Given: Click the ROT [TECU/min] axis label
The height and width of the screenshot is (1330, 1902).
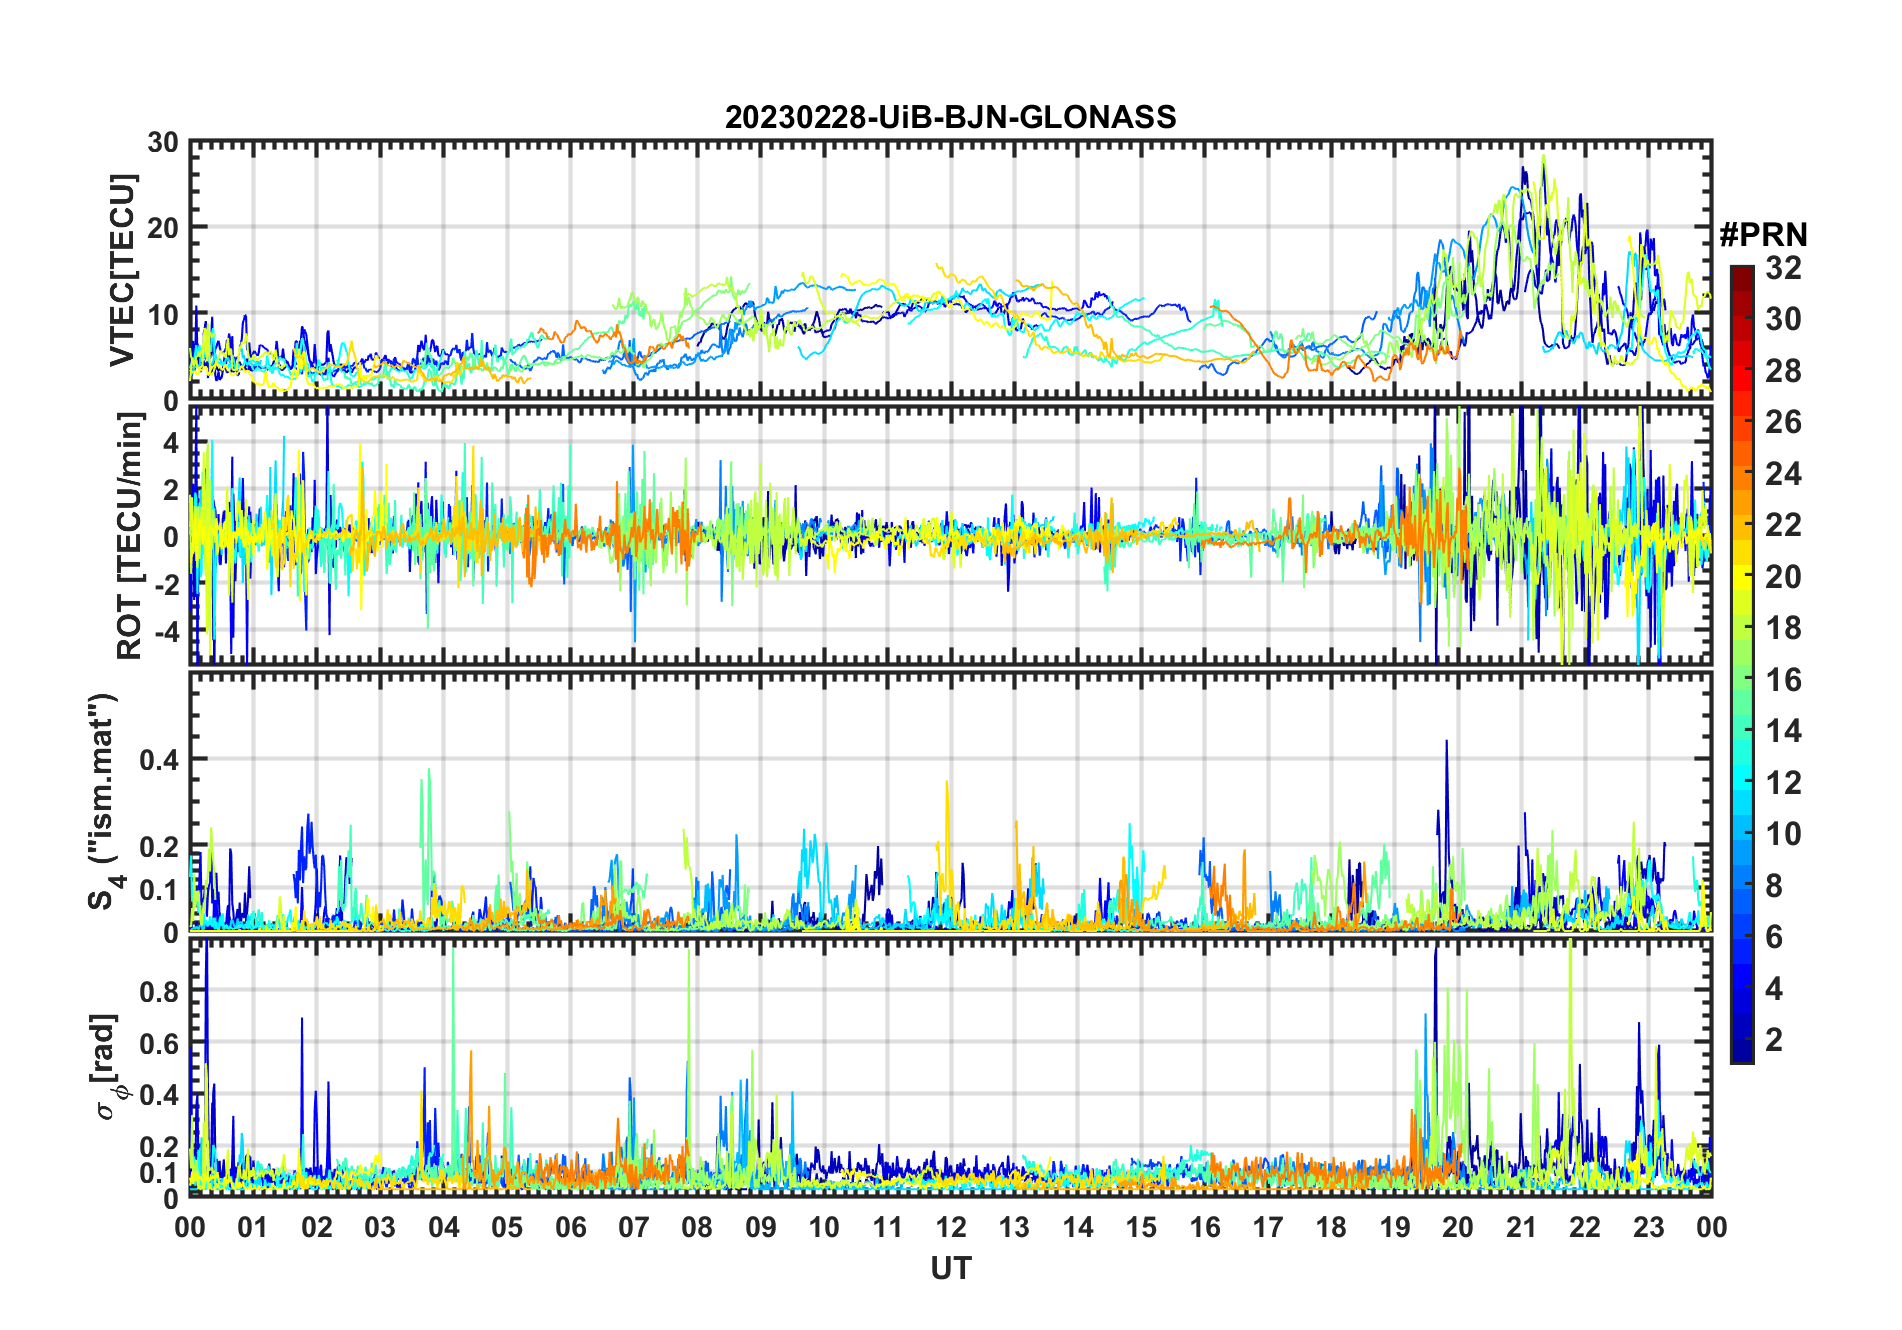Looking at the screenshot, I should coord(130,535).
